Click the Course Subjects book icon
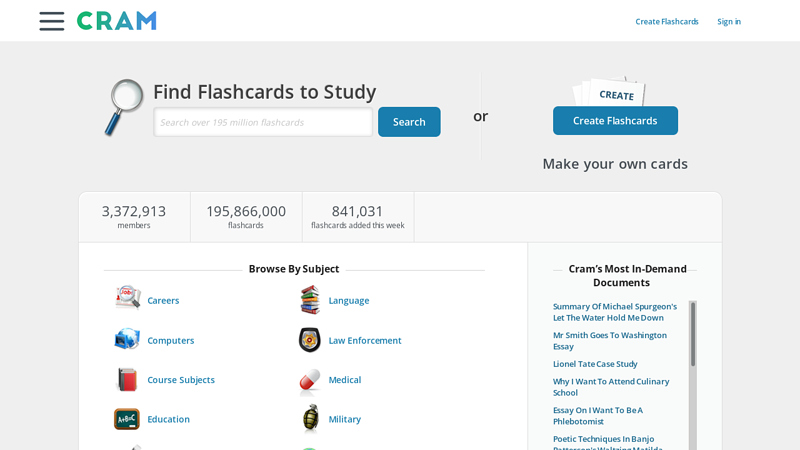 (x=127, y=379)
